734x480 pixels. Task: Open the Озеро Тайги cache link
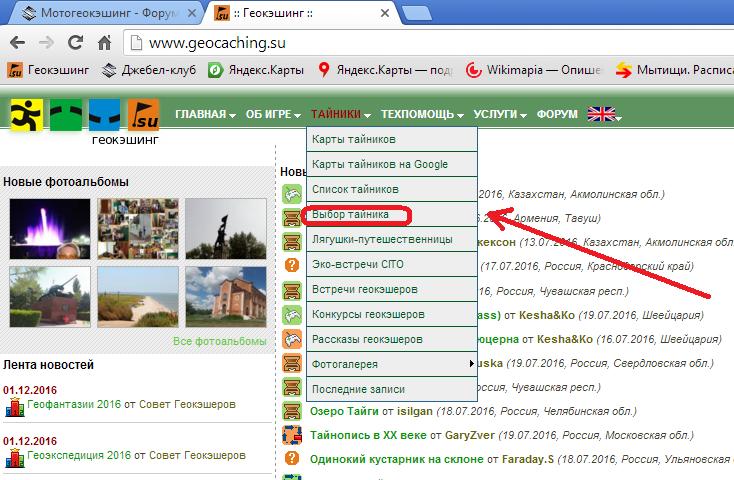[x=344, y=411]
